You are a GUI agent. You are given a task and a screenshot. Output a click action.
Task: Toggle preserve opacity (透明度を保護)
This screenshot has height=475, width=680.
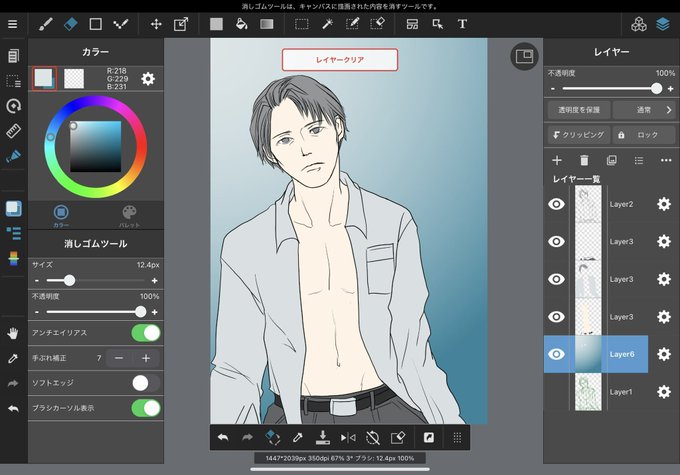point(579,110)
